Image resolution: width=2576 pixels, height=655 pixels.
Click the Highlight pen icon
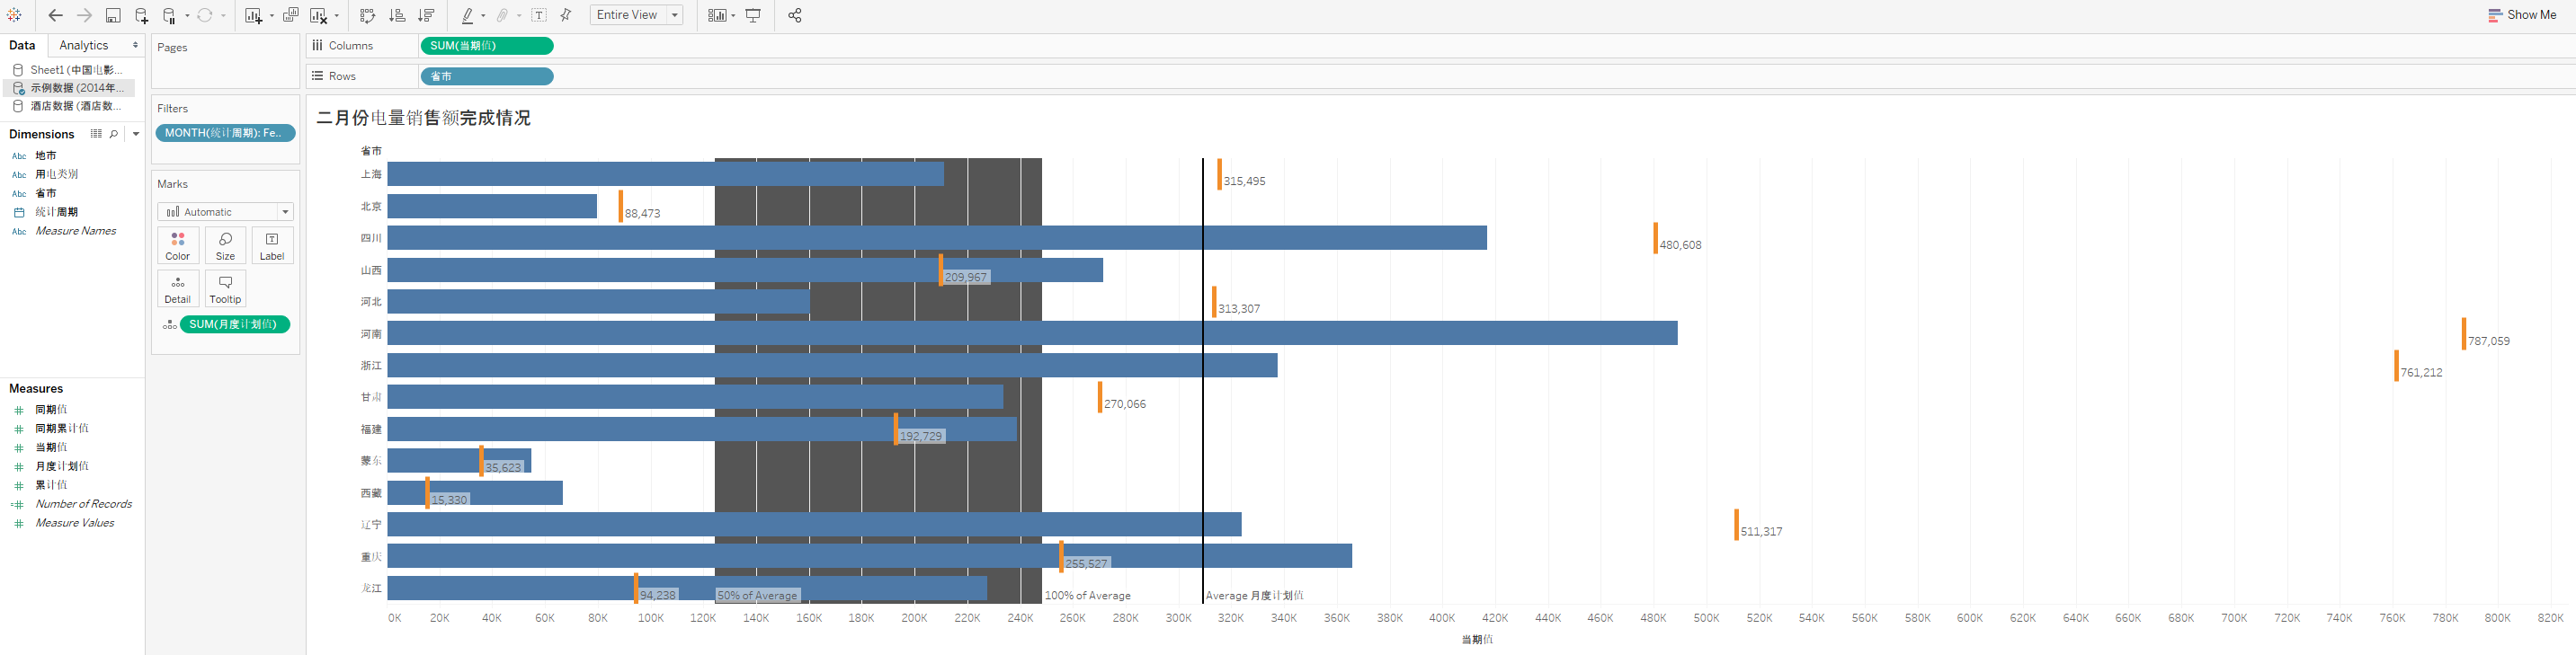click(467, 15)
